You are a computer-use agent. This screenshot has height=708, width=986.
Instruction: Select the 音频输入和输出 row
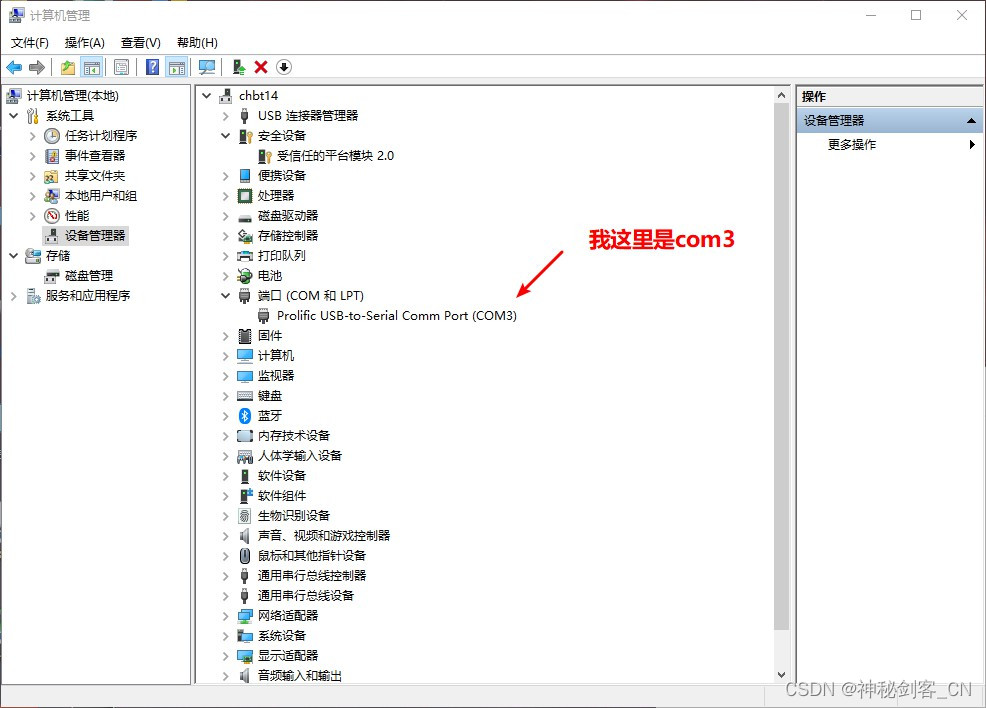point(299,676)
